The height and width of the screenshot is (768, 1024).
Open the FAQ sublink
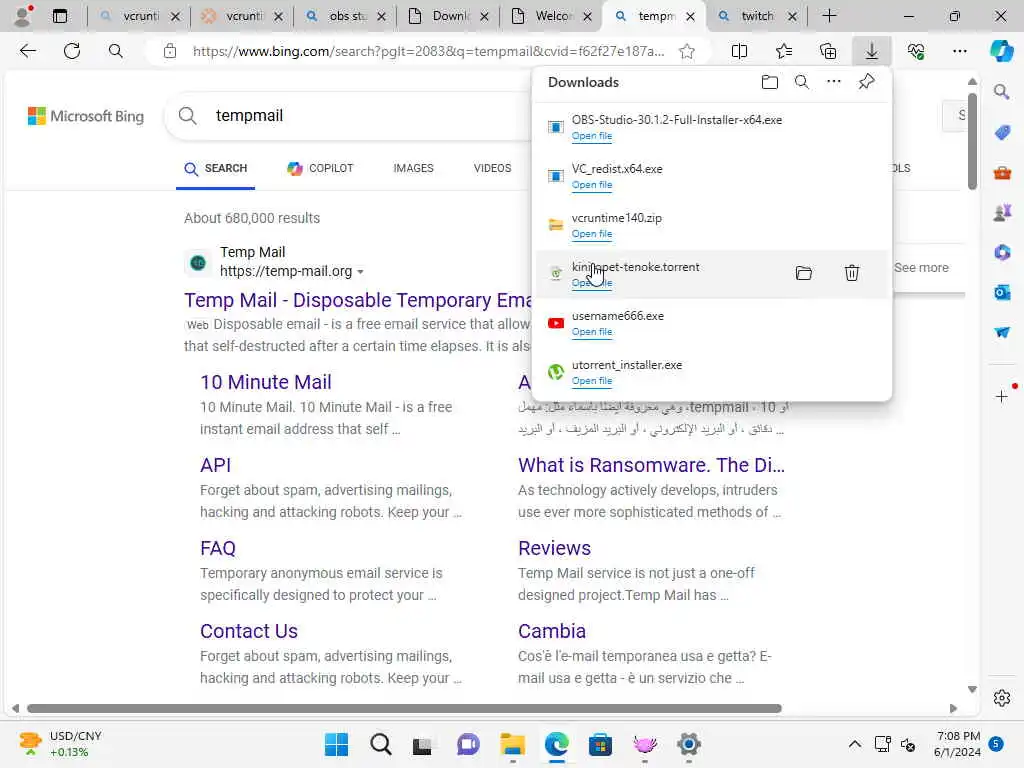217,548
